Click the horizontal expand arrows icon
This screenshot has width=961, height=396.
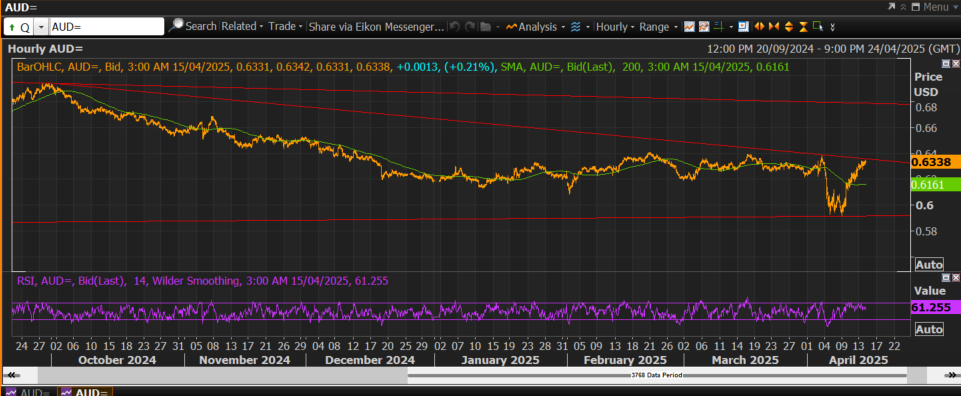click(x=759, y=27)
